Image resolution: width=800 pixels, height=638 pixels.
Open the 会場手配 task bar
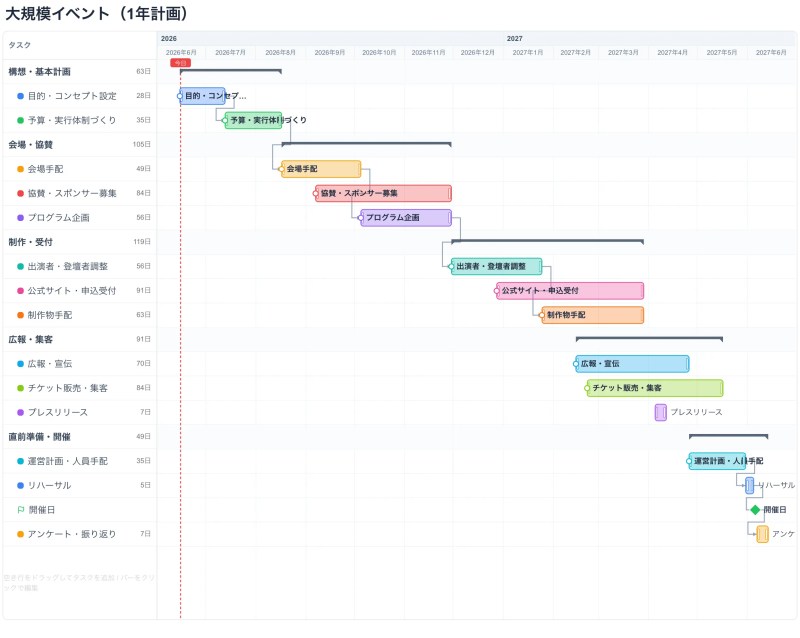tap(321, 169)
